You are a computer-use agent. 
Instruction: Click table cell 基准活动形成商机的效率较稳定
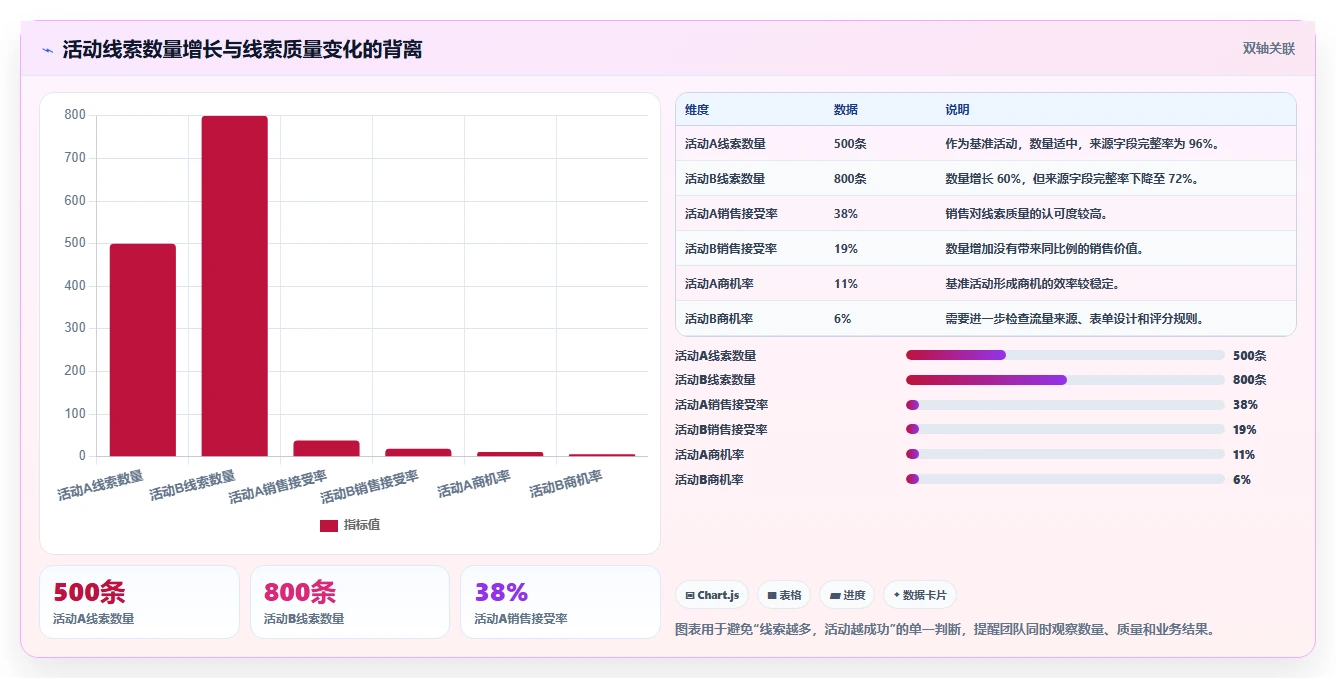click(x=1032, y=284)
